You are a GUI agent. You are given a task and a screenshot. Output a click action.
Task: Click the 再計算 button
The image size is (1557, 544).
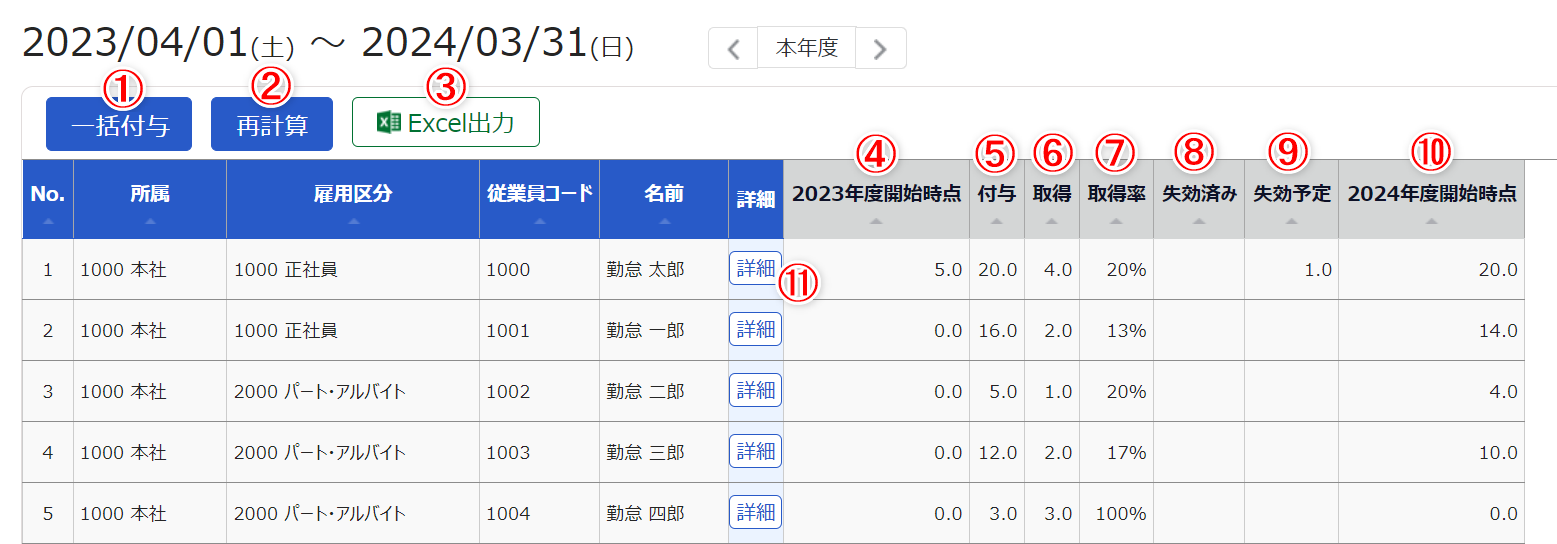coord(272,125)
